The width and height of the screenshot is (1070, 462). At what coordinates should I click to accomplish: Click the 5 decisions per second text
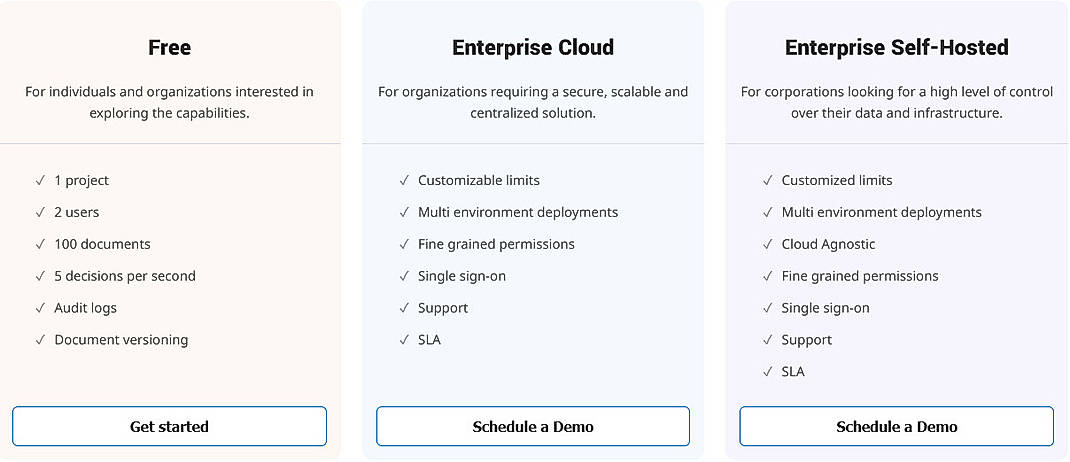[125, 276]
